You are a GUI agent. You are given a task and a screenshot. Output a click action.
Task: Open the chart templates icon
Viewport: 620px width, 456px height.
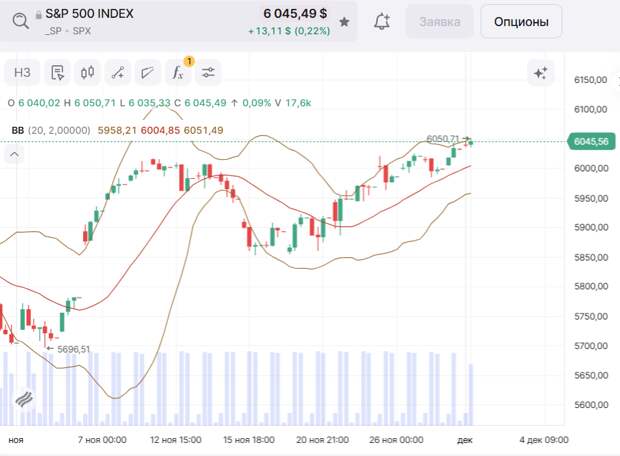coord(57,73)
